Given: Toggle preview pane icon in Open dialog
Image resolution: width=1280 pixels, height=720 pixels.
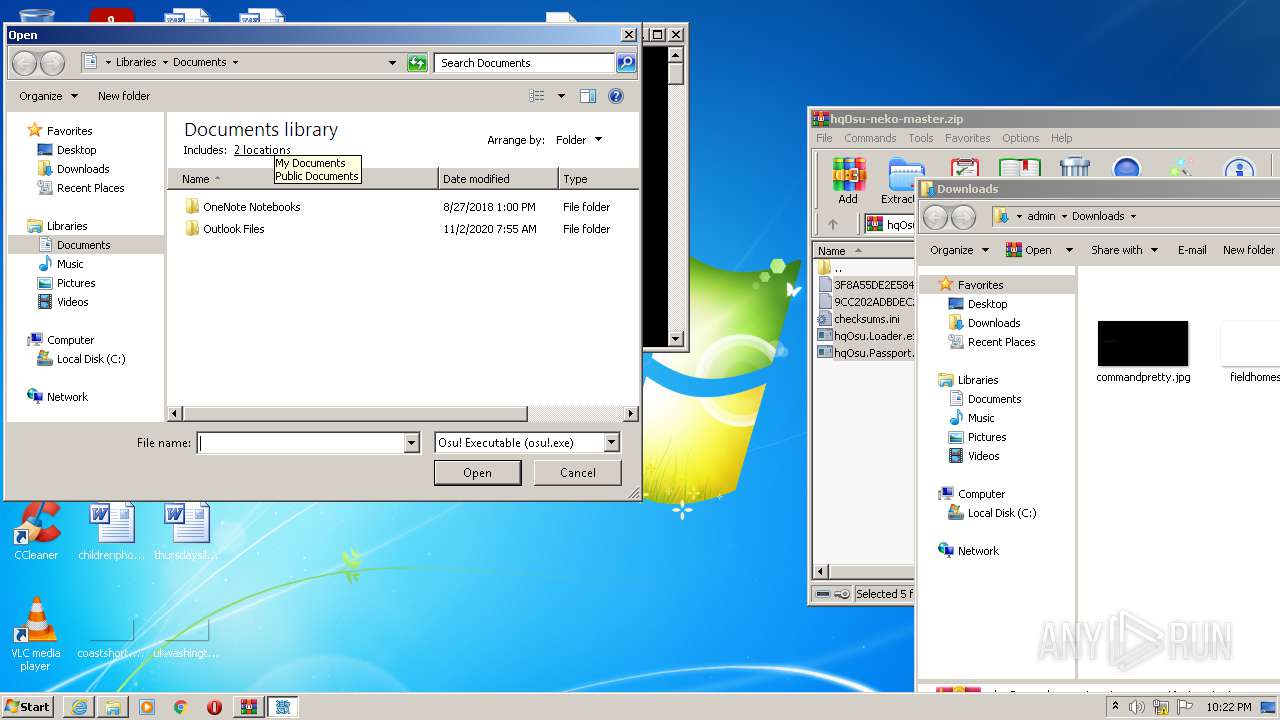Looking at the screenshot, I should pos(588,96).
